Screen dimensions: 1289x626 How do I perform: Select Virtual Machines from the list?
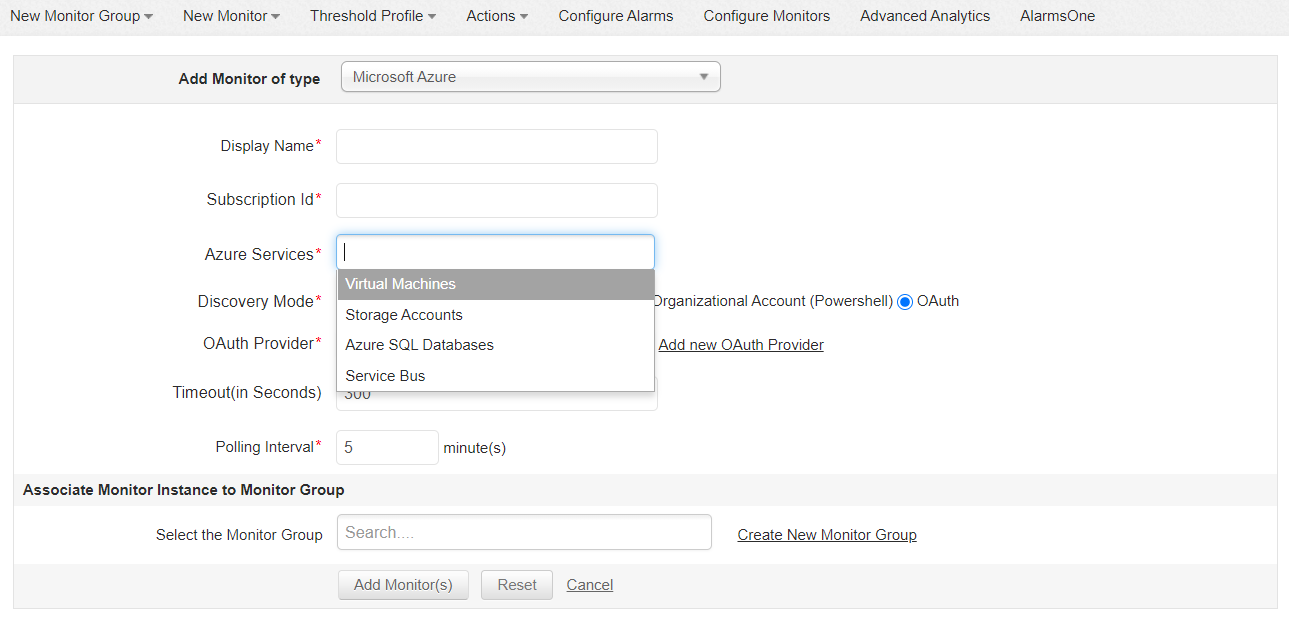[x=496, y=284]
